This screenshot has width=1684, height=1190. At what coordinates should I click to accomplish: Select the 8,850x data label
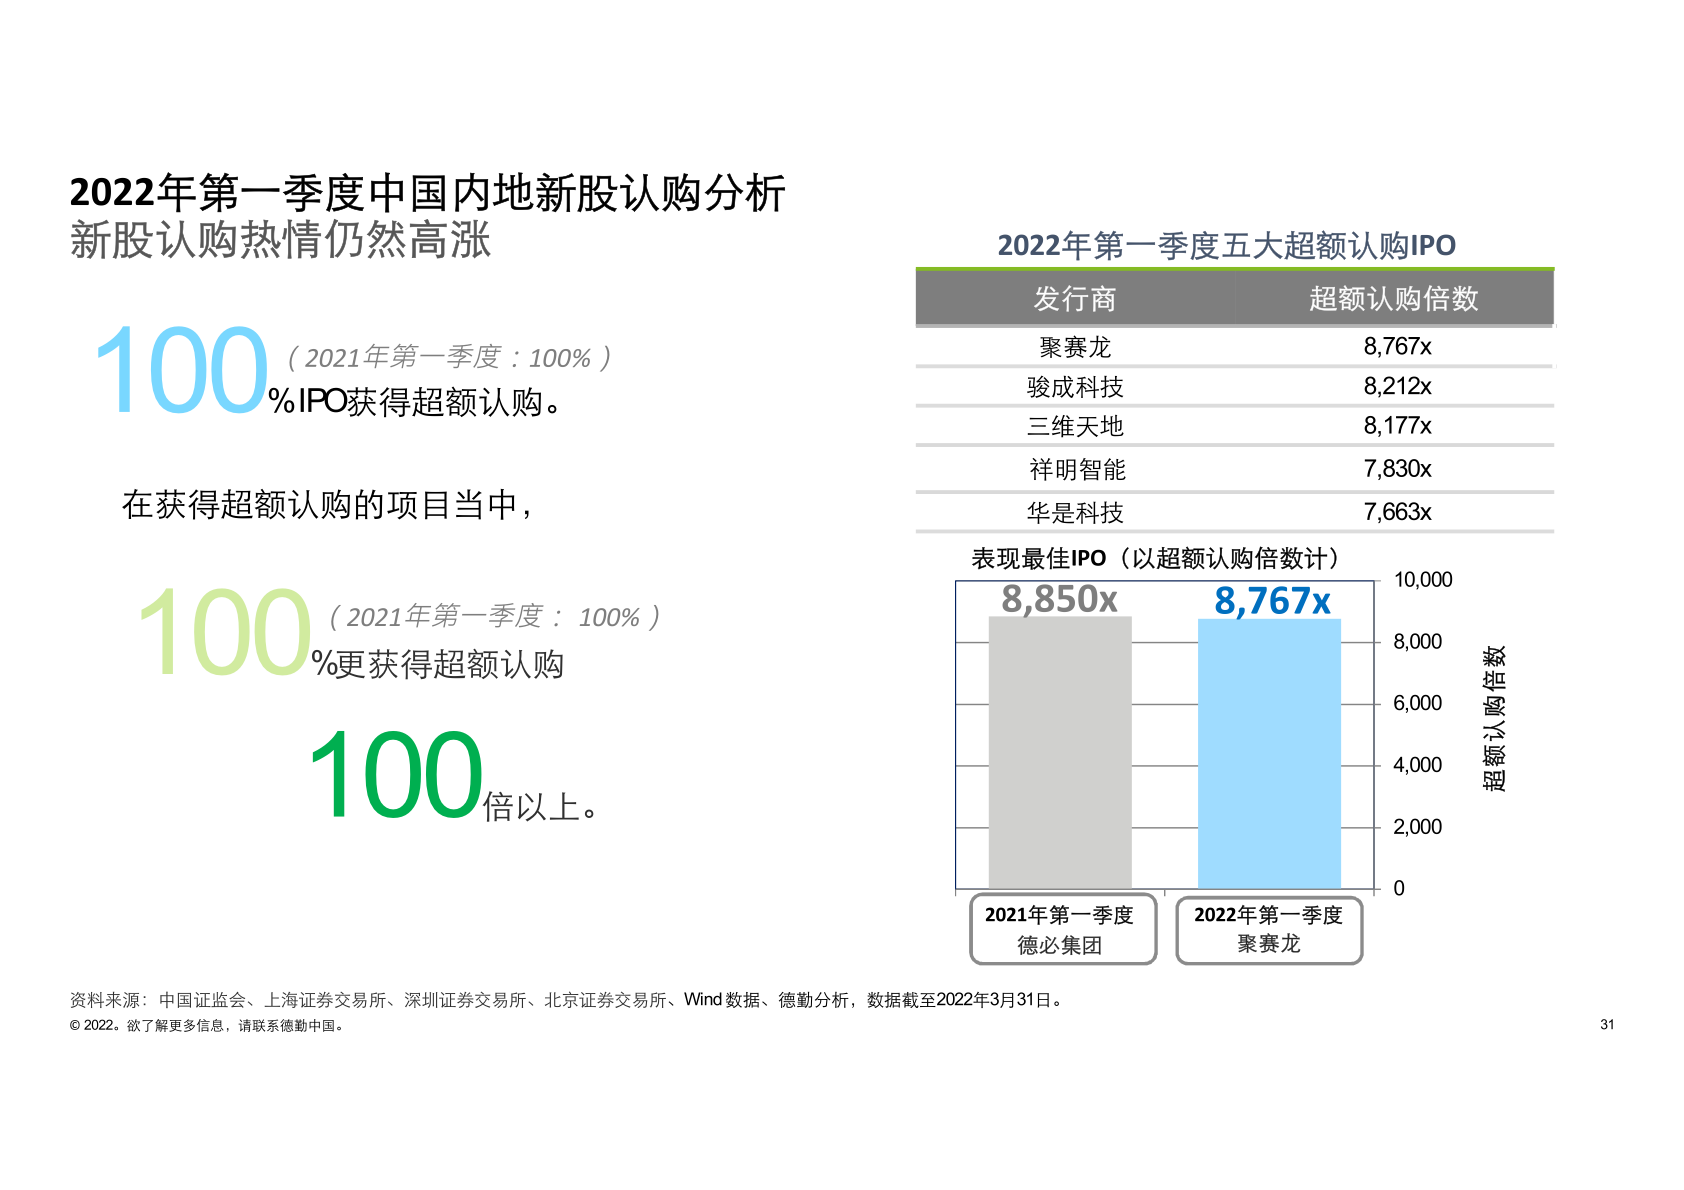coord(1059,599)
